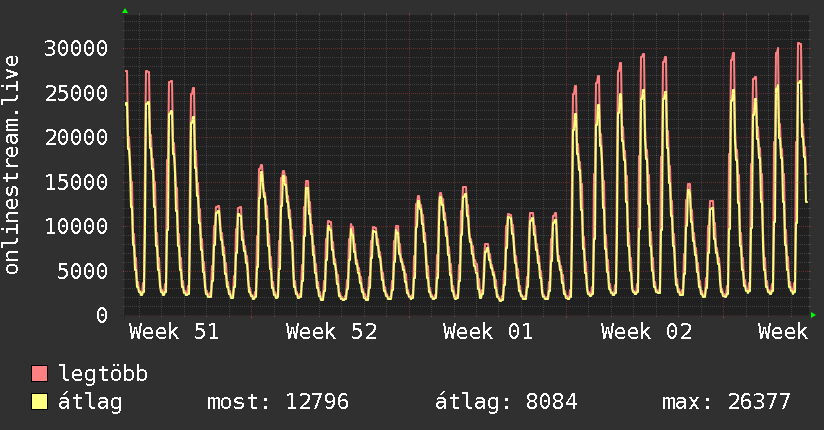824x430 pixels.
Task: Select the átlag legend label next to yellow swatch
Action: point(90,402)
